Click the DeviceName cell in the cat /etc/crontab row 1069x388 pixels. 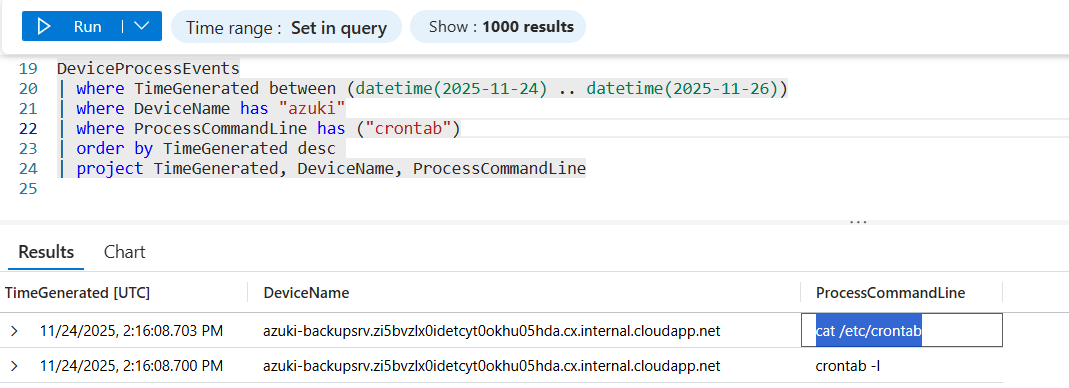[492, 331]
